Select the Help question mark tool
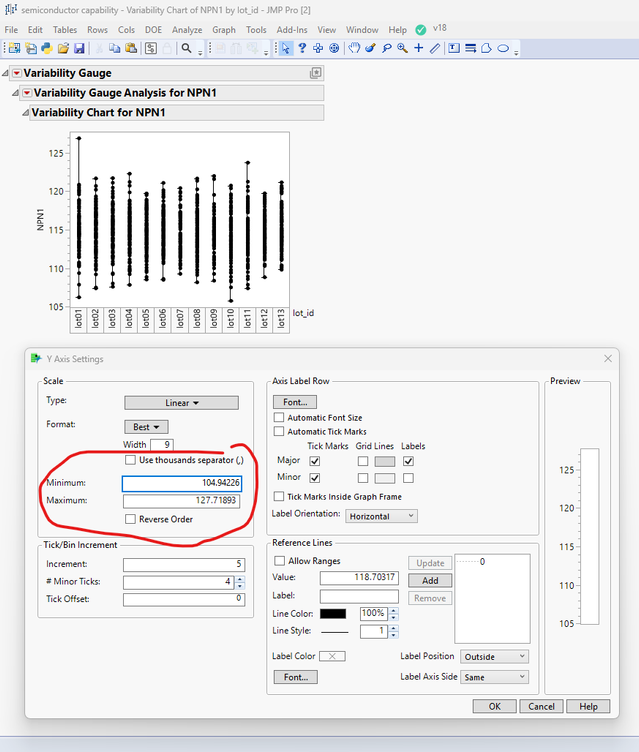The image size is (639, 752). (x=302, y=48)
